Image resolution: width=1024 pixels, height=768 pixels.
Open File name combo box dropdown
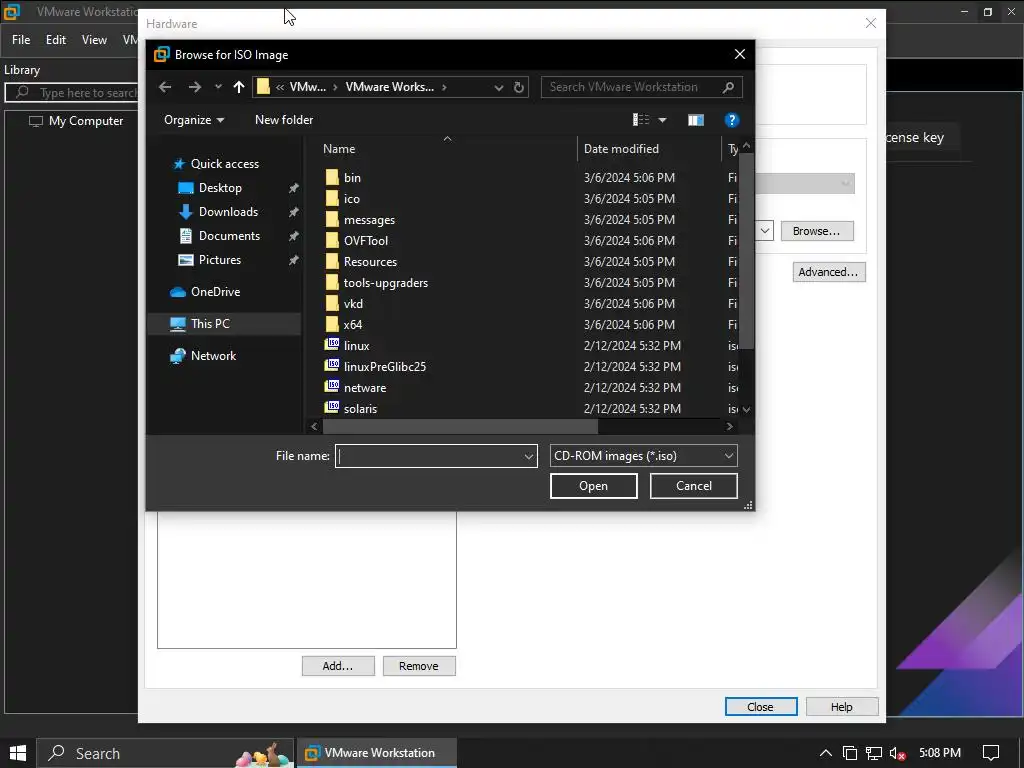point(529,456)
